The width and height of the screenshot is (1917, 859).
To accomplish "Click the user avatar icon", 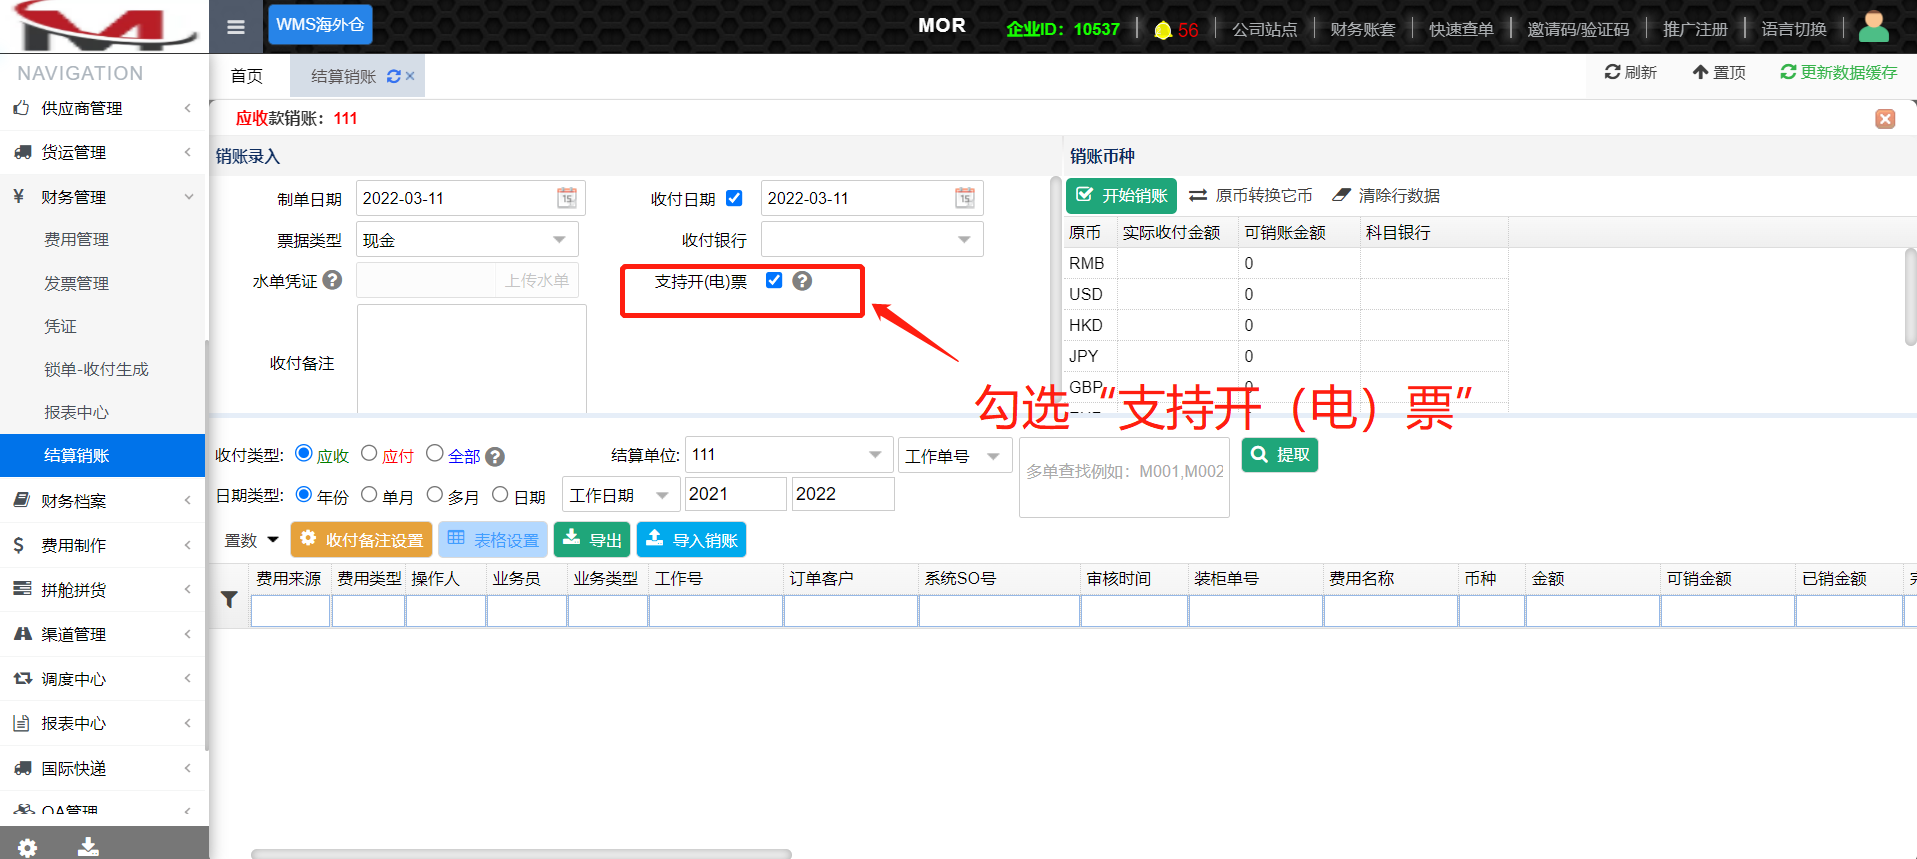I will (x=1873, y=27).
